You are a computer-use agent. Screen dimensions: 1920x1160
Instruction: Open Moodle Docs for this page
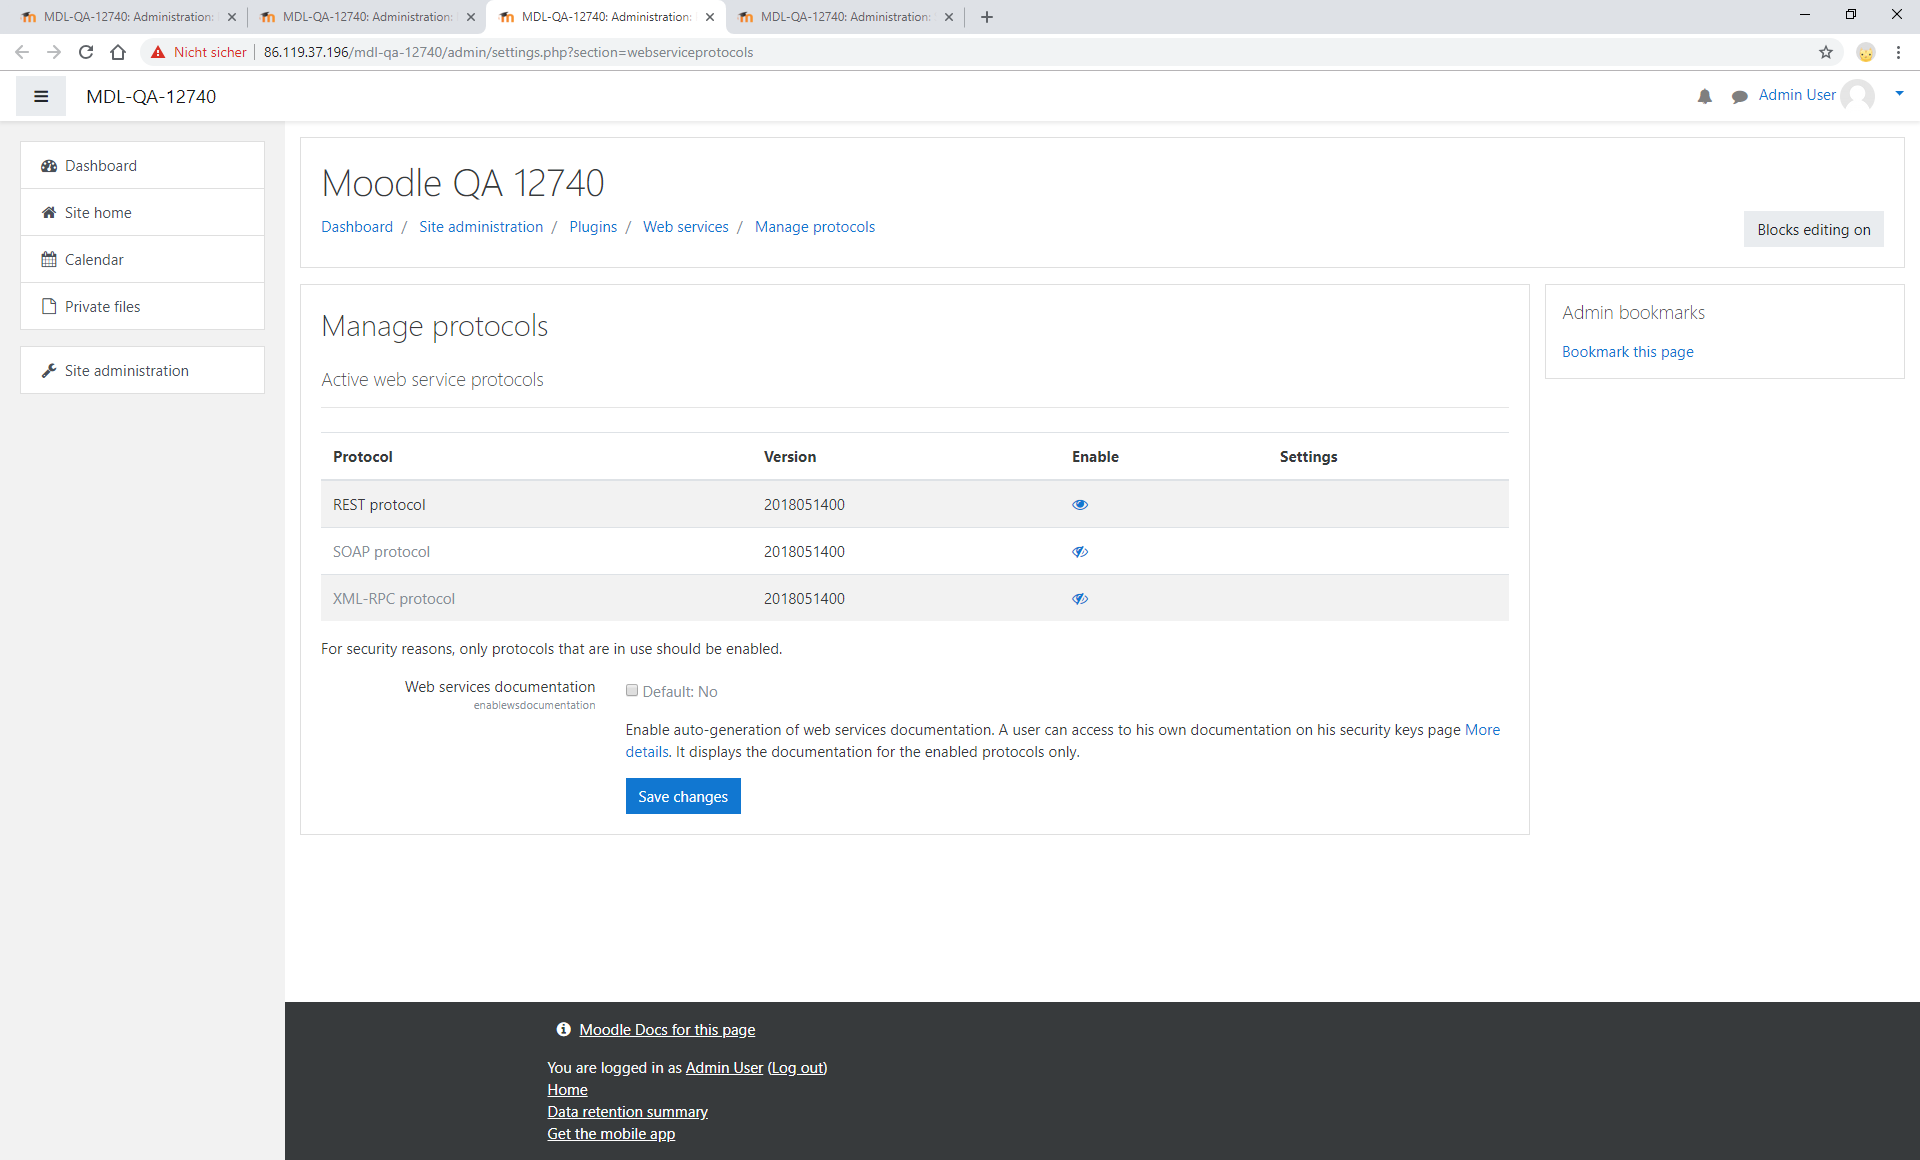tap(667, 1030)
